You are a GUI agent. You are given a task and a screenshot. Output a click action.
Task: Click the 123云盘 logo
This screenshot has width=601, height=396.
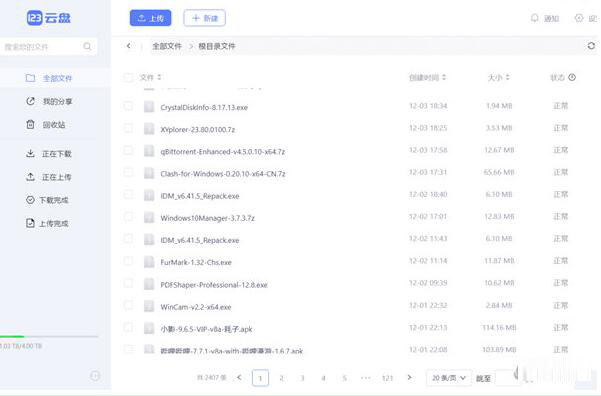coord(49,18)
